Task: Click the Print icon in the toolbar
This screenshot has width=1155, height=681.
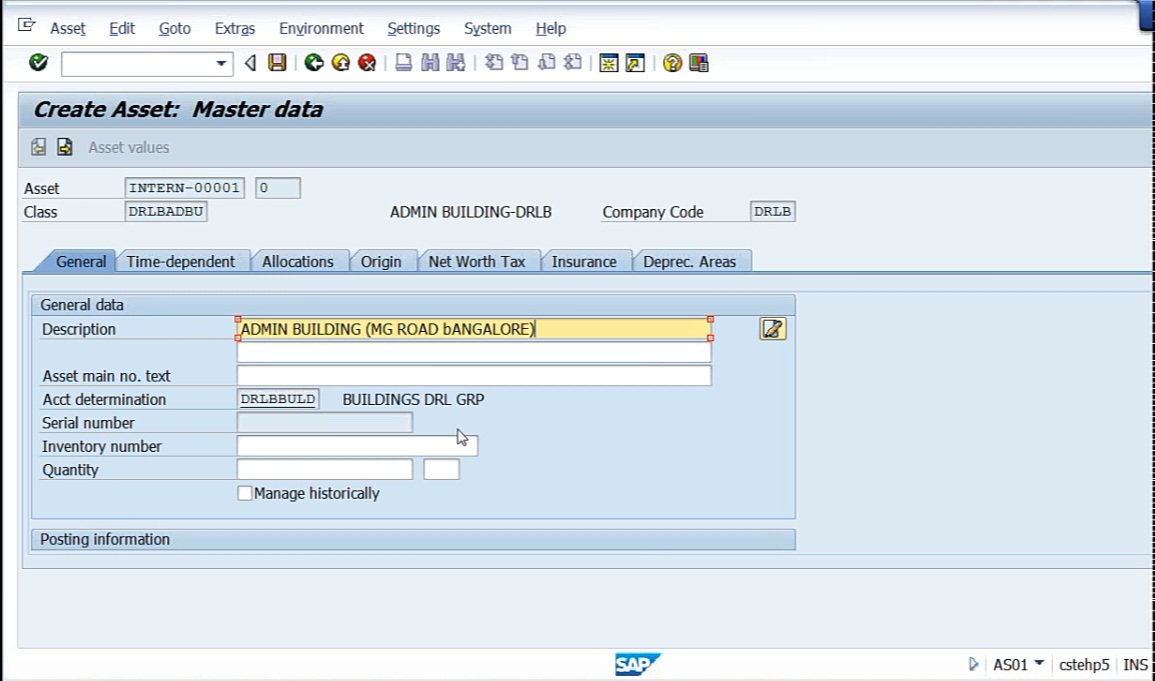Action: pyautogui.click(x=403, y=63)
